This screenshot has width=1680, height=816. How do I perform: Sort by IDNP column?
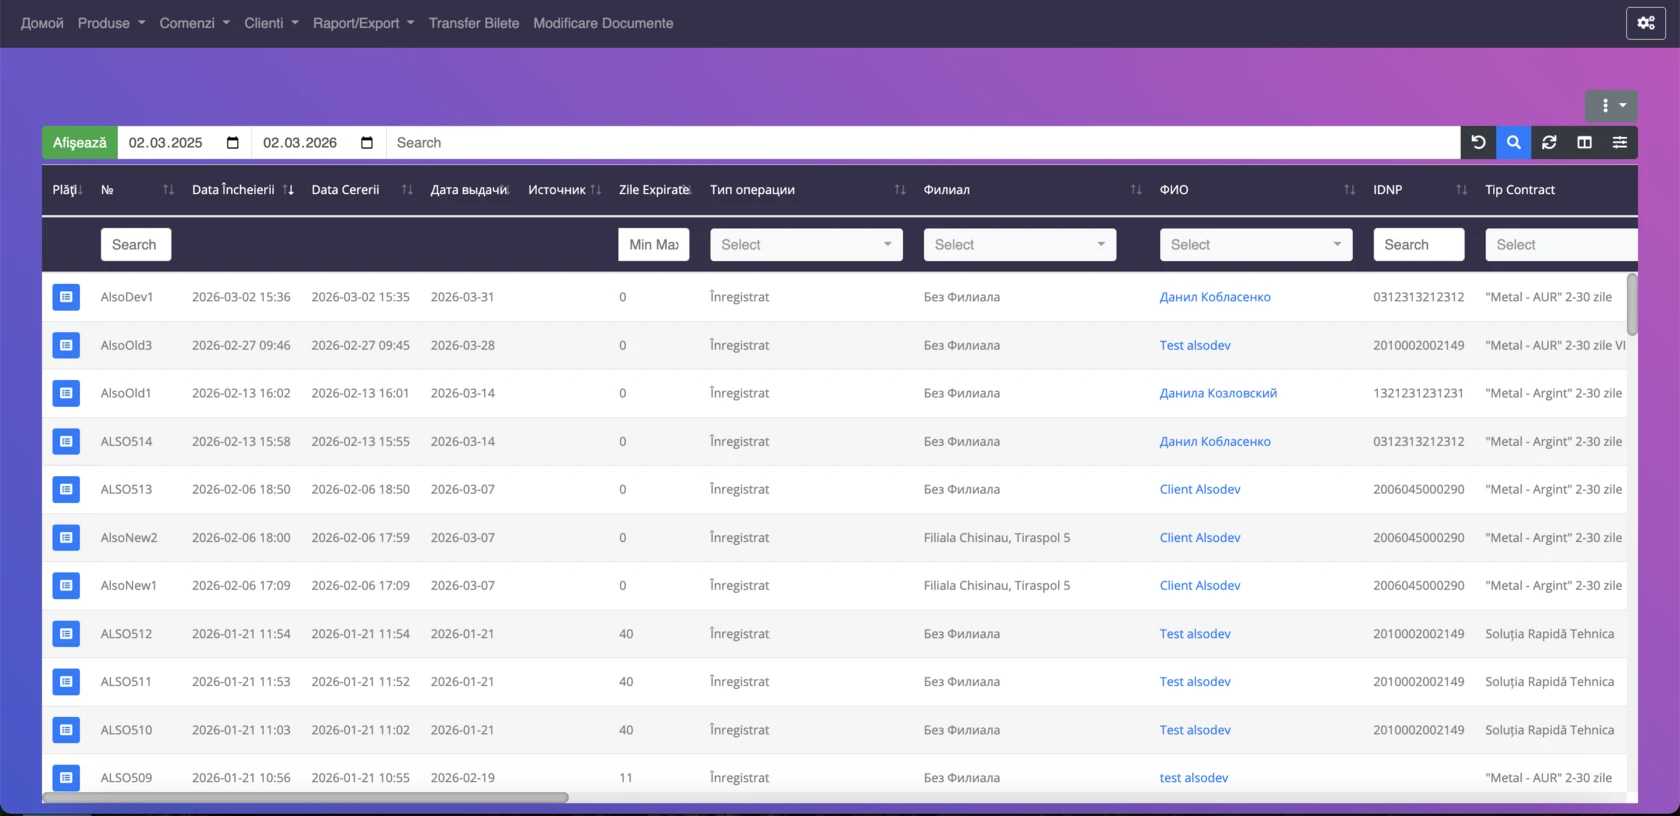pos(1462,190)
